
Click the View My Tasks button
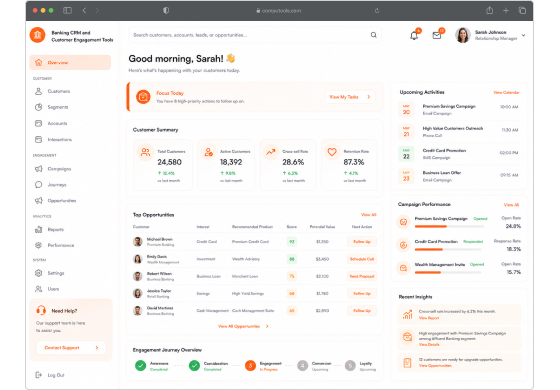tap(350, 97)
